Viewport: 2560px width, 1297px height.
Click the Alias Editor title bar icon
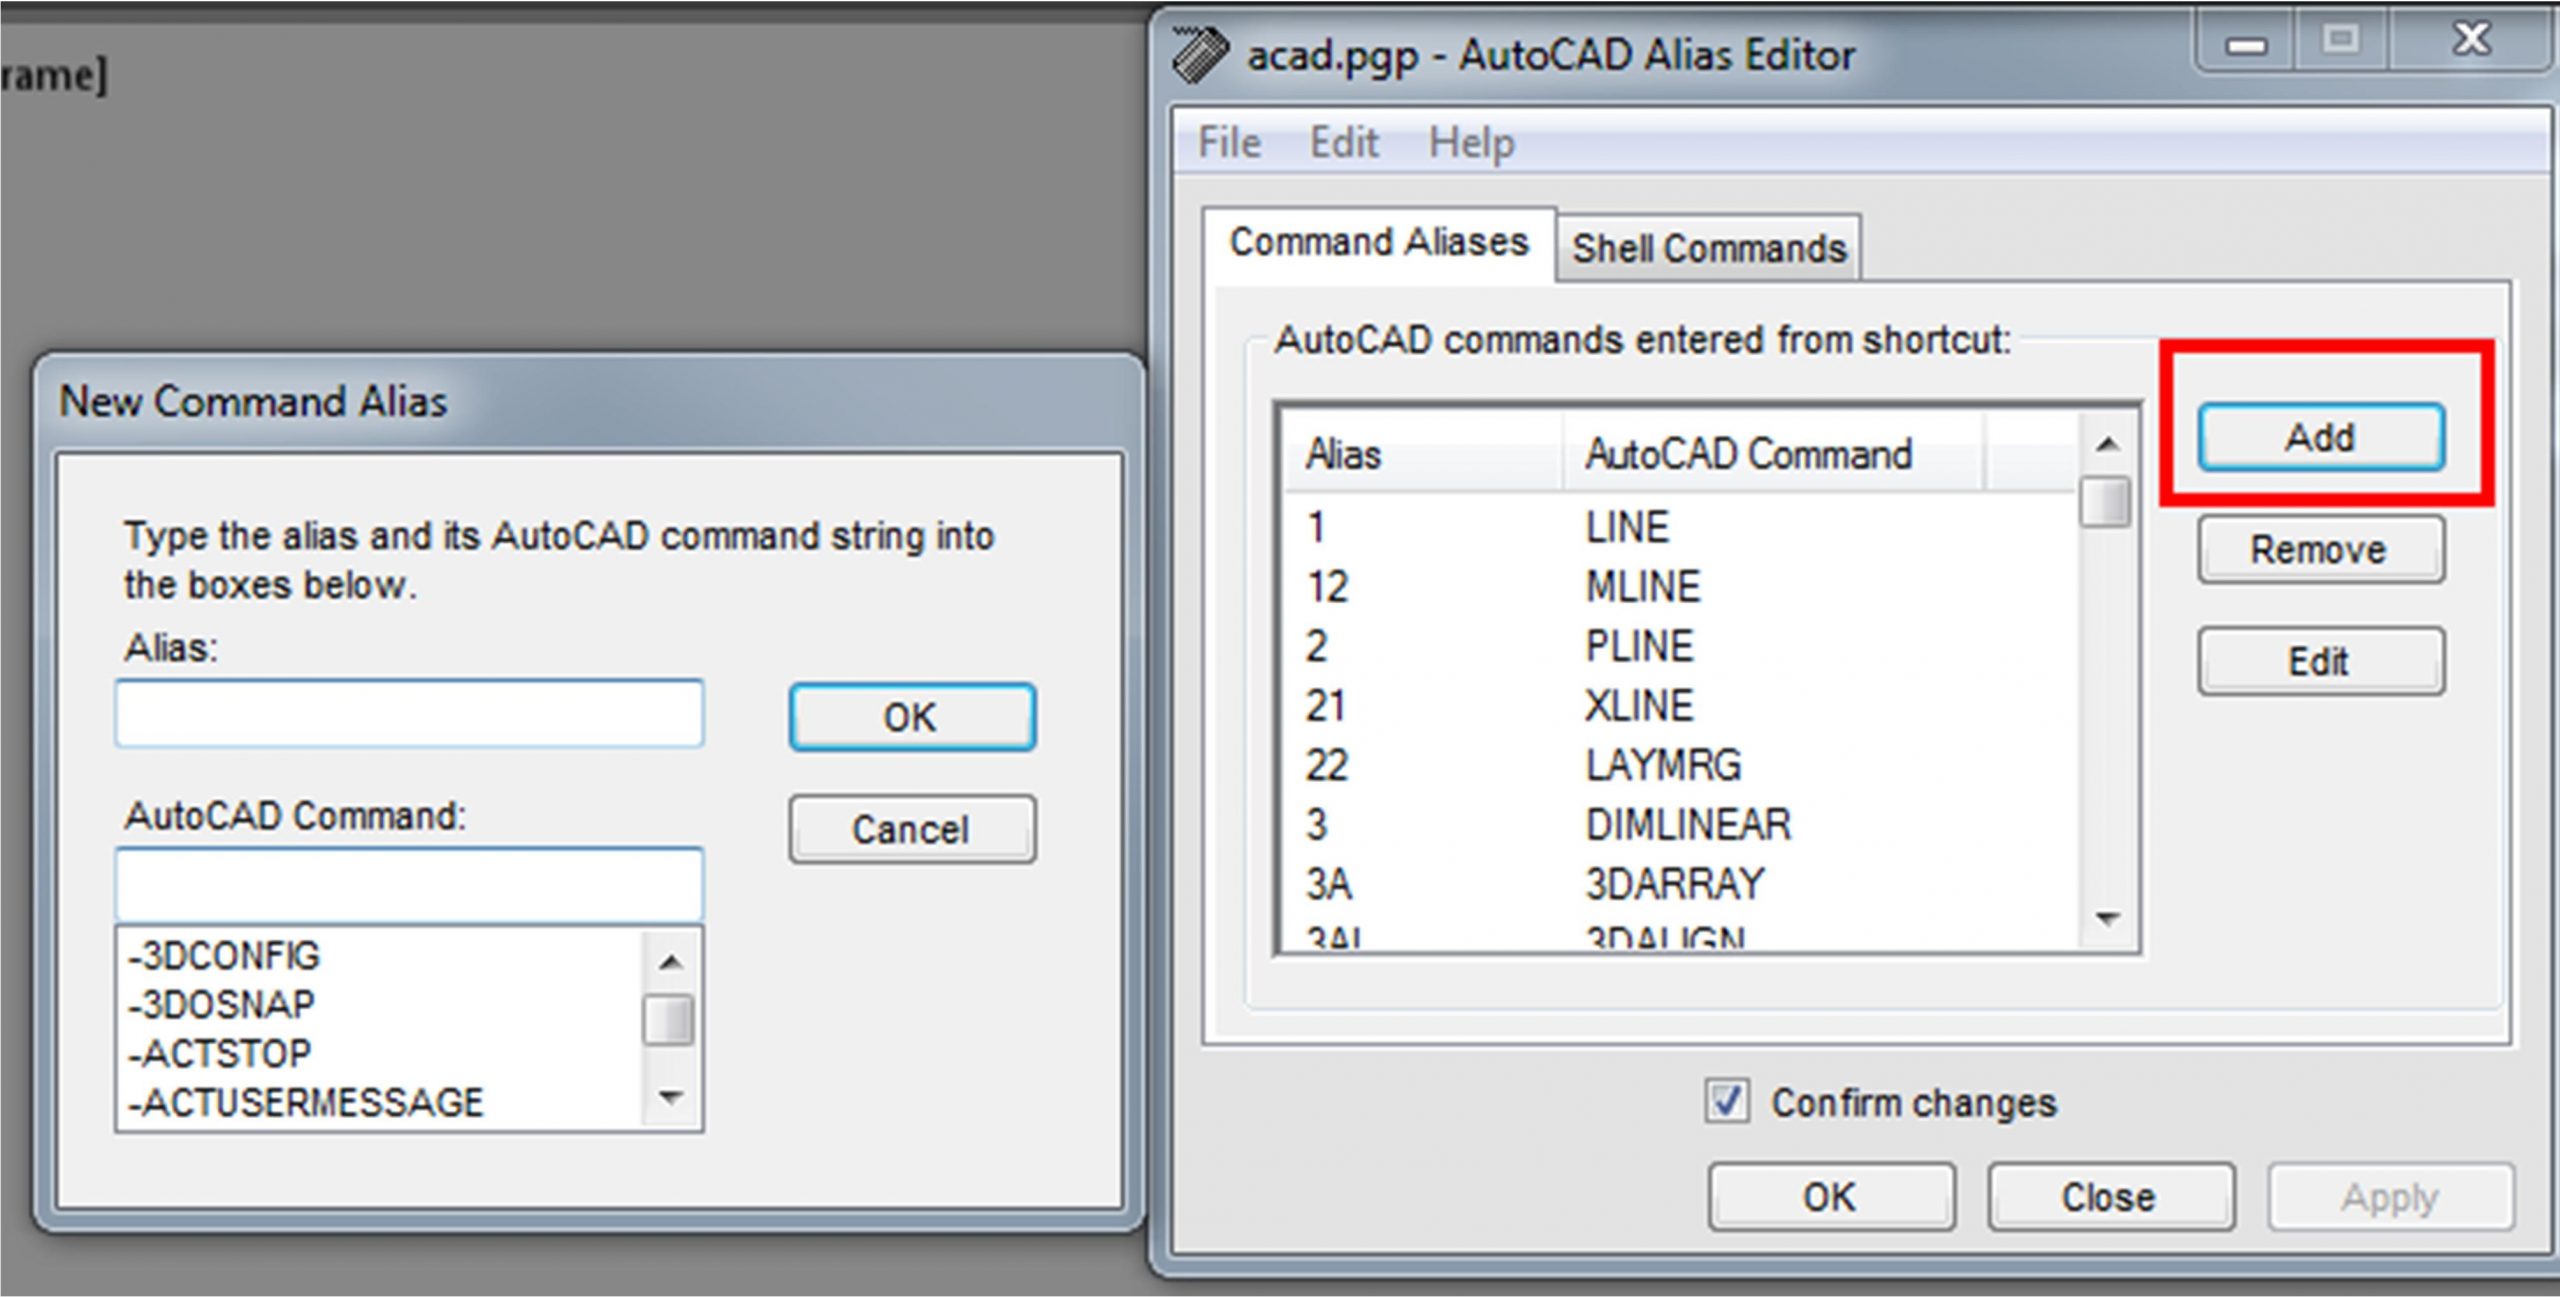pos(1198,55)
